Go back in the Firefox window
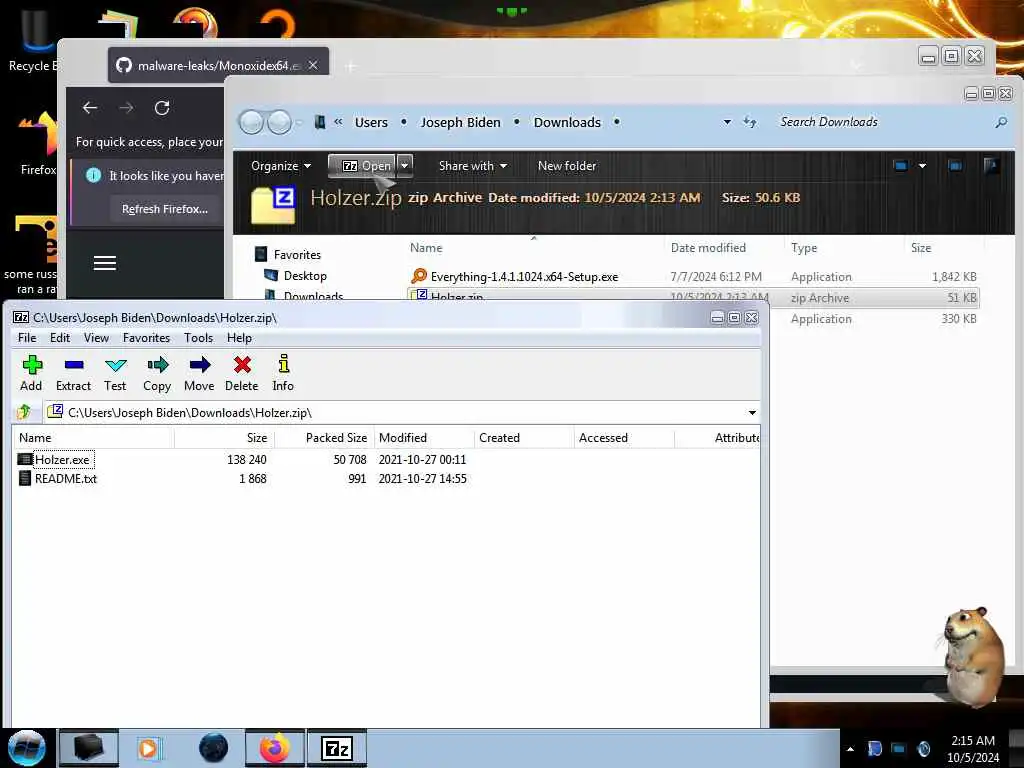 pyautogui.click(x=90, y=108)
